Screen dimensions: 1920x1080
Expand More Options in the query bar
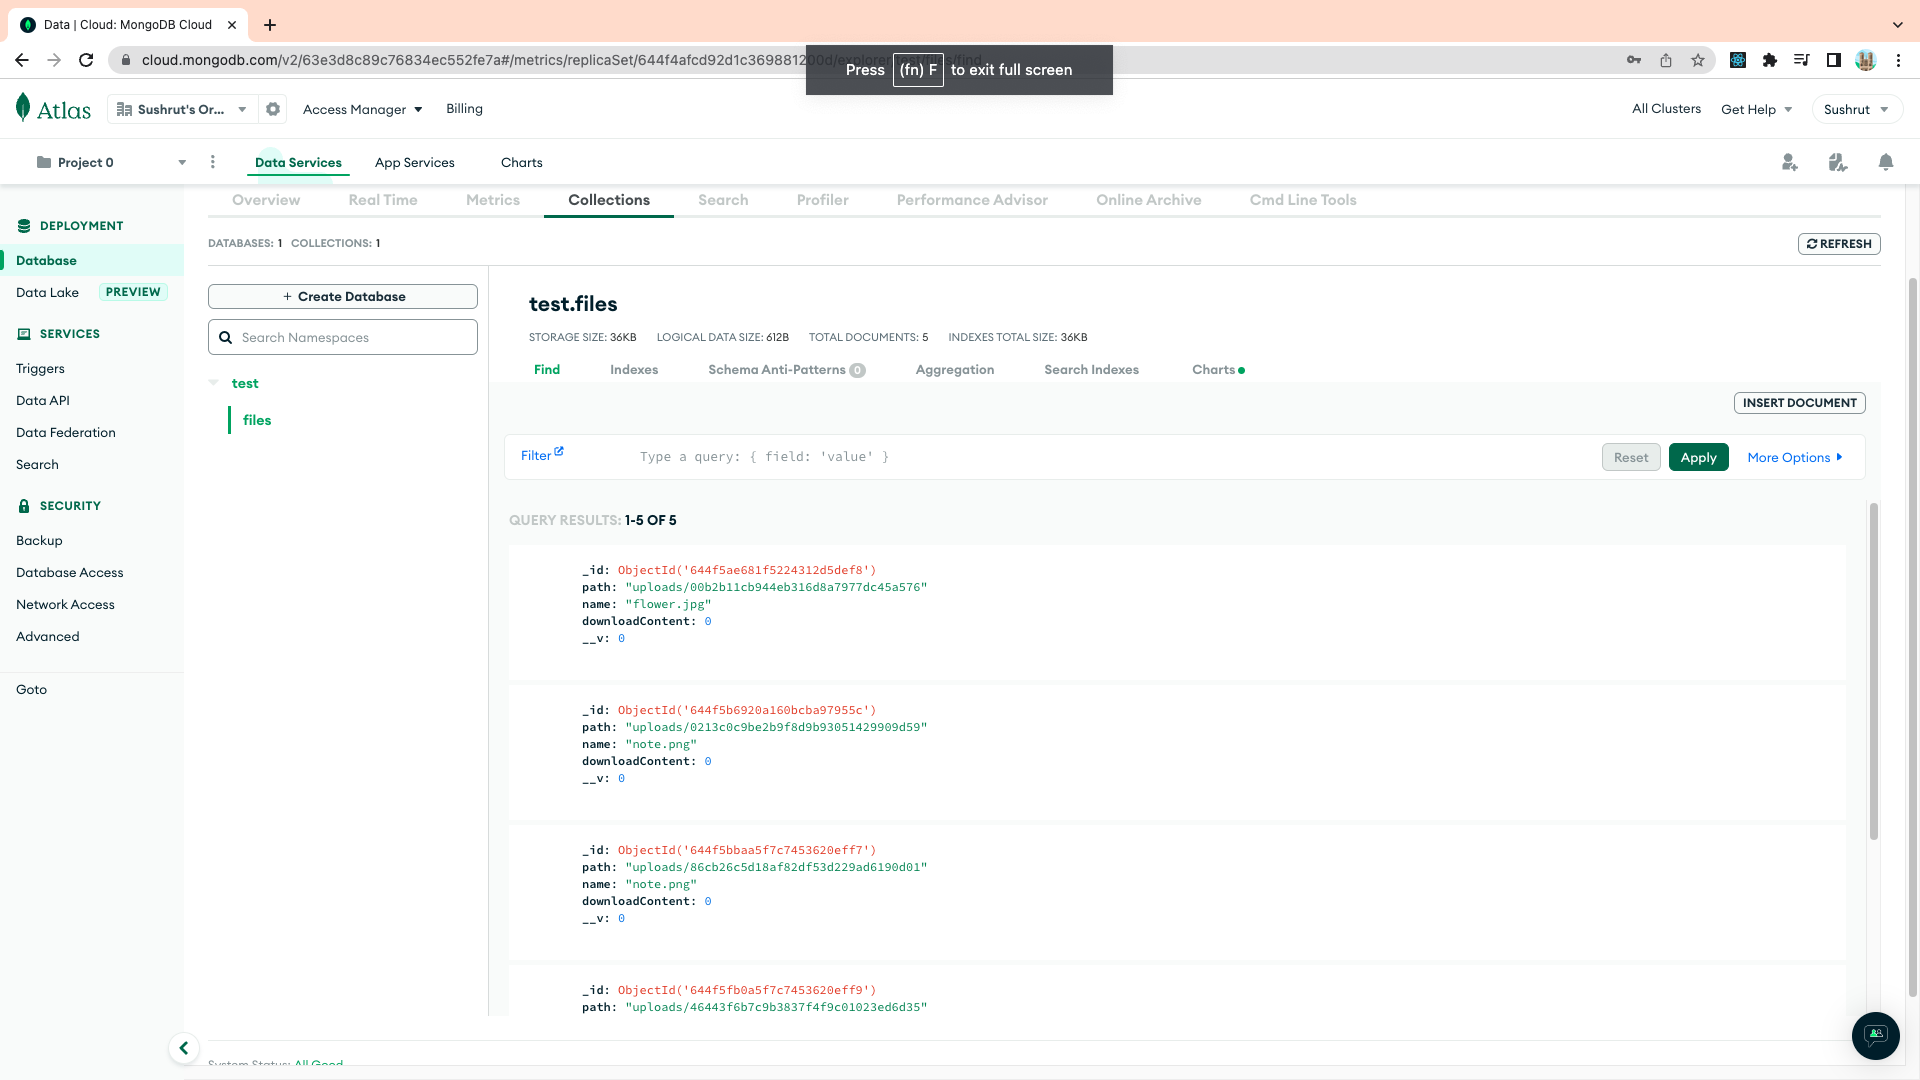pyautogui.click(x=1794, y=457)
